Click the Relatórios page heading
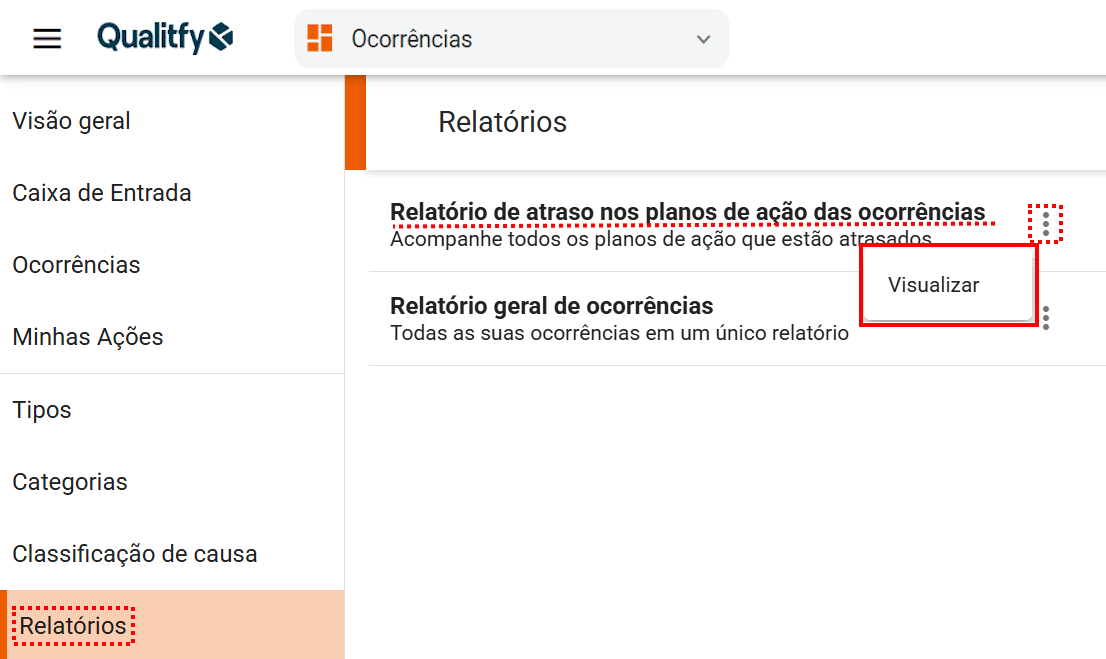Viewport: 1106px width, 659px height. point(502,122)
